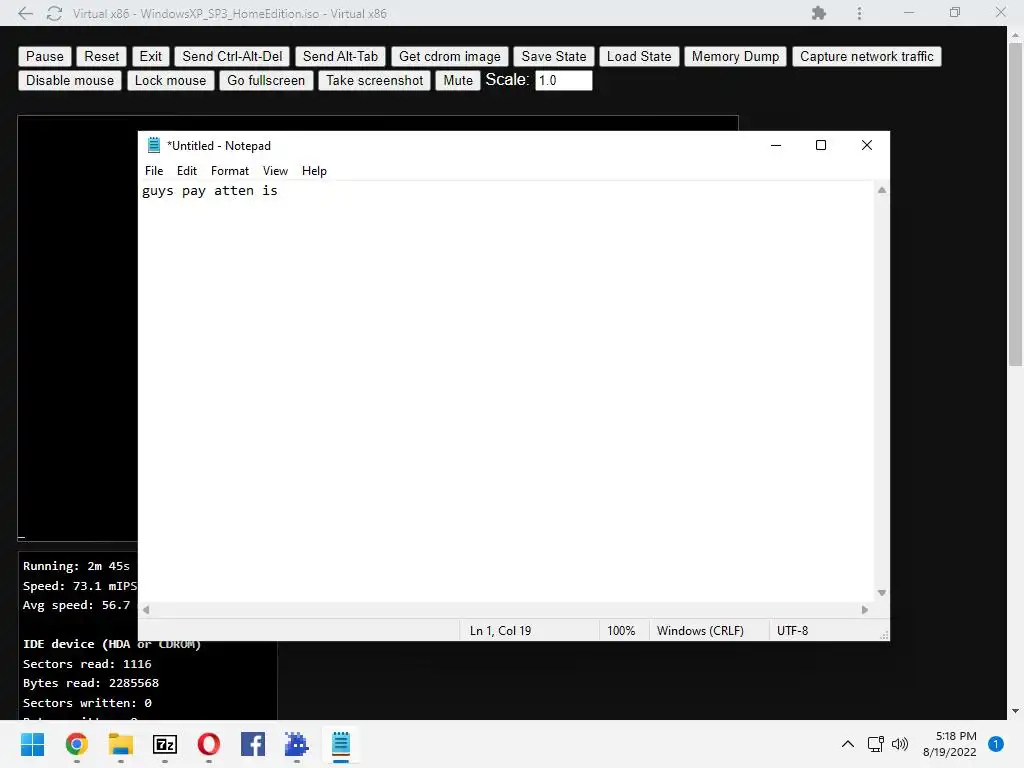This screenshot has height=768, width=1024.
Task: Toggle Disable mouse button
Action: [70, 80]
